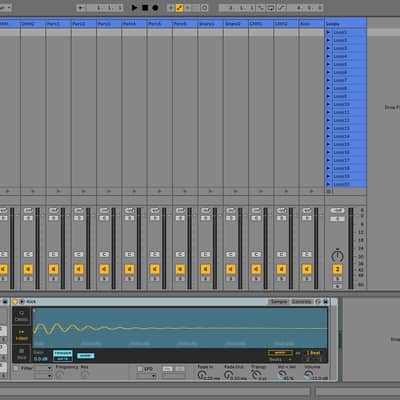Click the Hz LFO rate button
Image resolution: width=400 pixels, height=400 pixels.
pyautogui.click(x=168, y=369)
